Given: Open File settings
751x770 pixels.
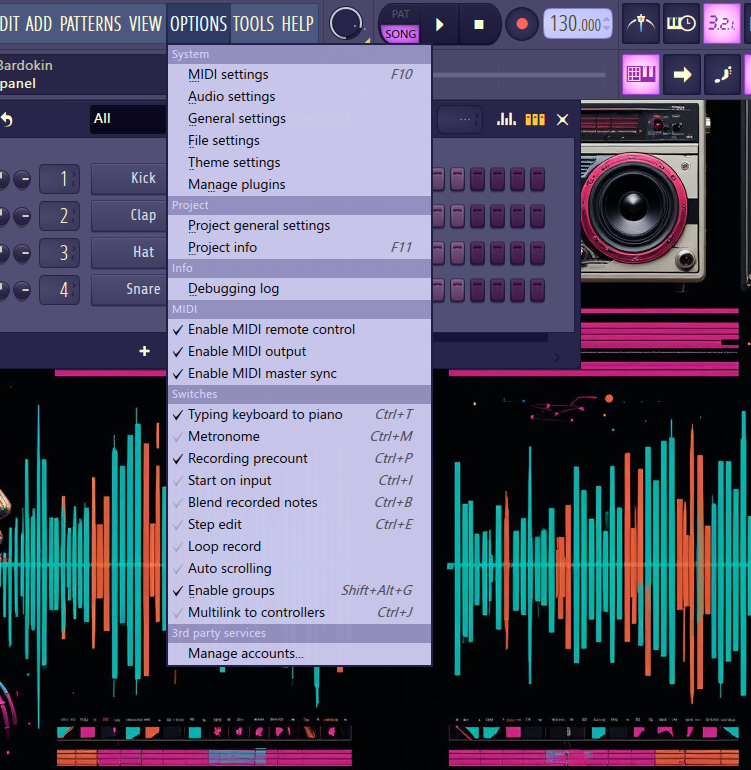Looking at the screenshot, I should point(300,141).
